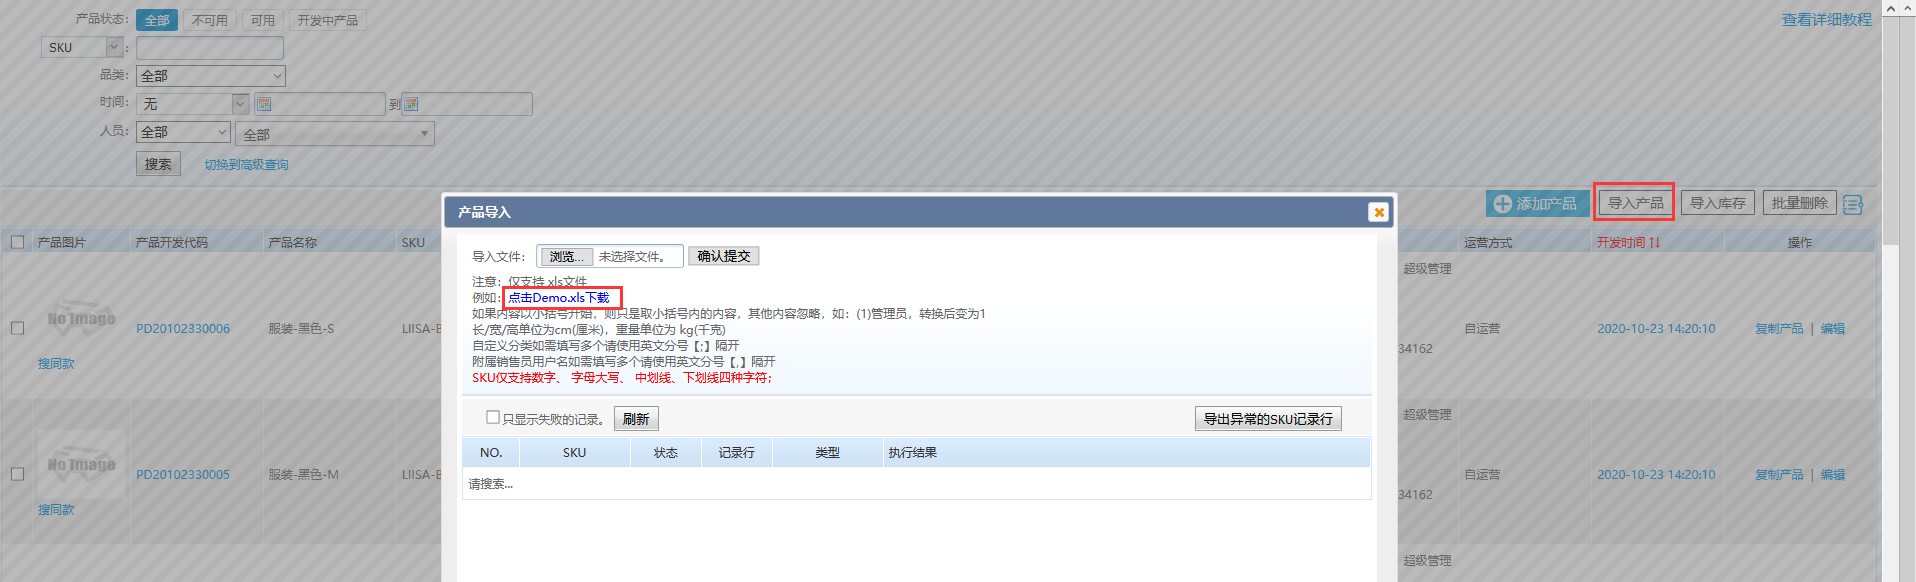The image size is (1916, 582).
Task: Switch to 开发中产品 status tab
Action: point(327,20)
